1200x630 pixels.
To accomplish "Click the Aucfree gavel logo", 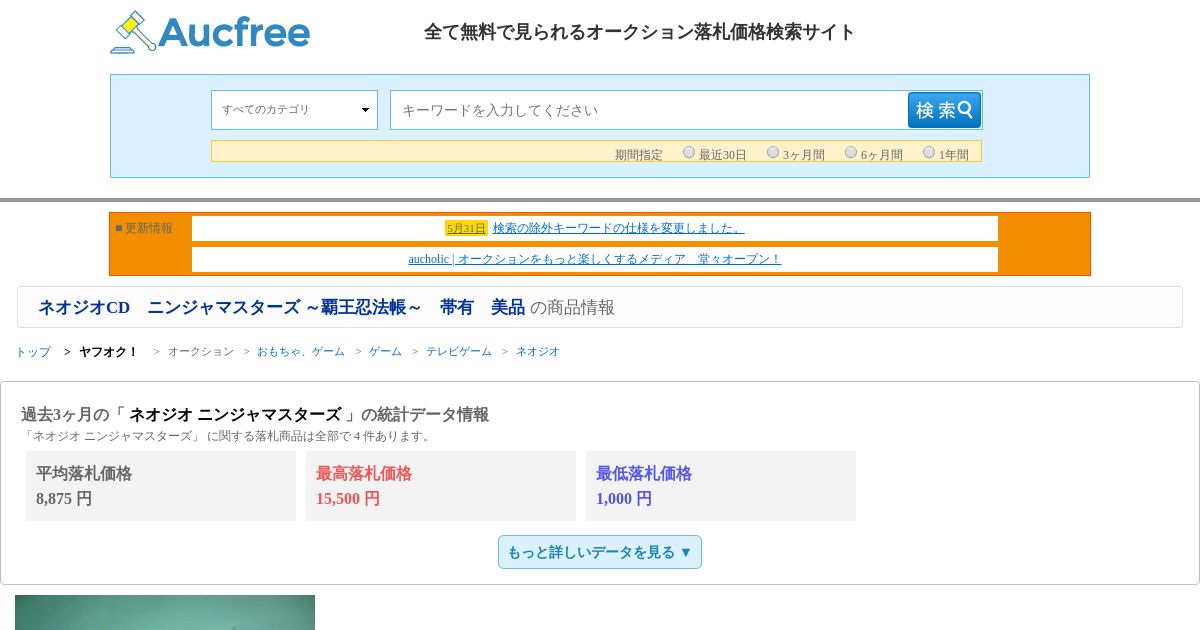I will pos(210,32).
